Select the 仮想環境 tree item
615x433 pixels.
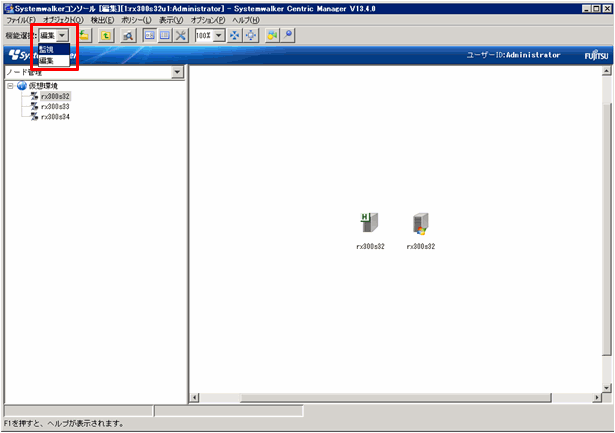(43, 86)
